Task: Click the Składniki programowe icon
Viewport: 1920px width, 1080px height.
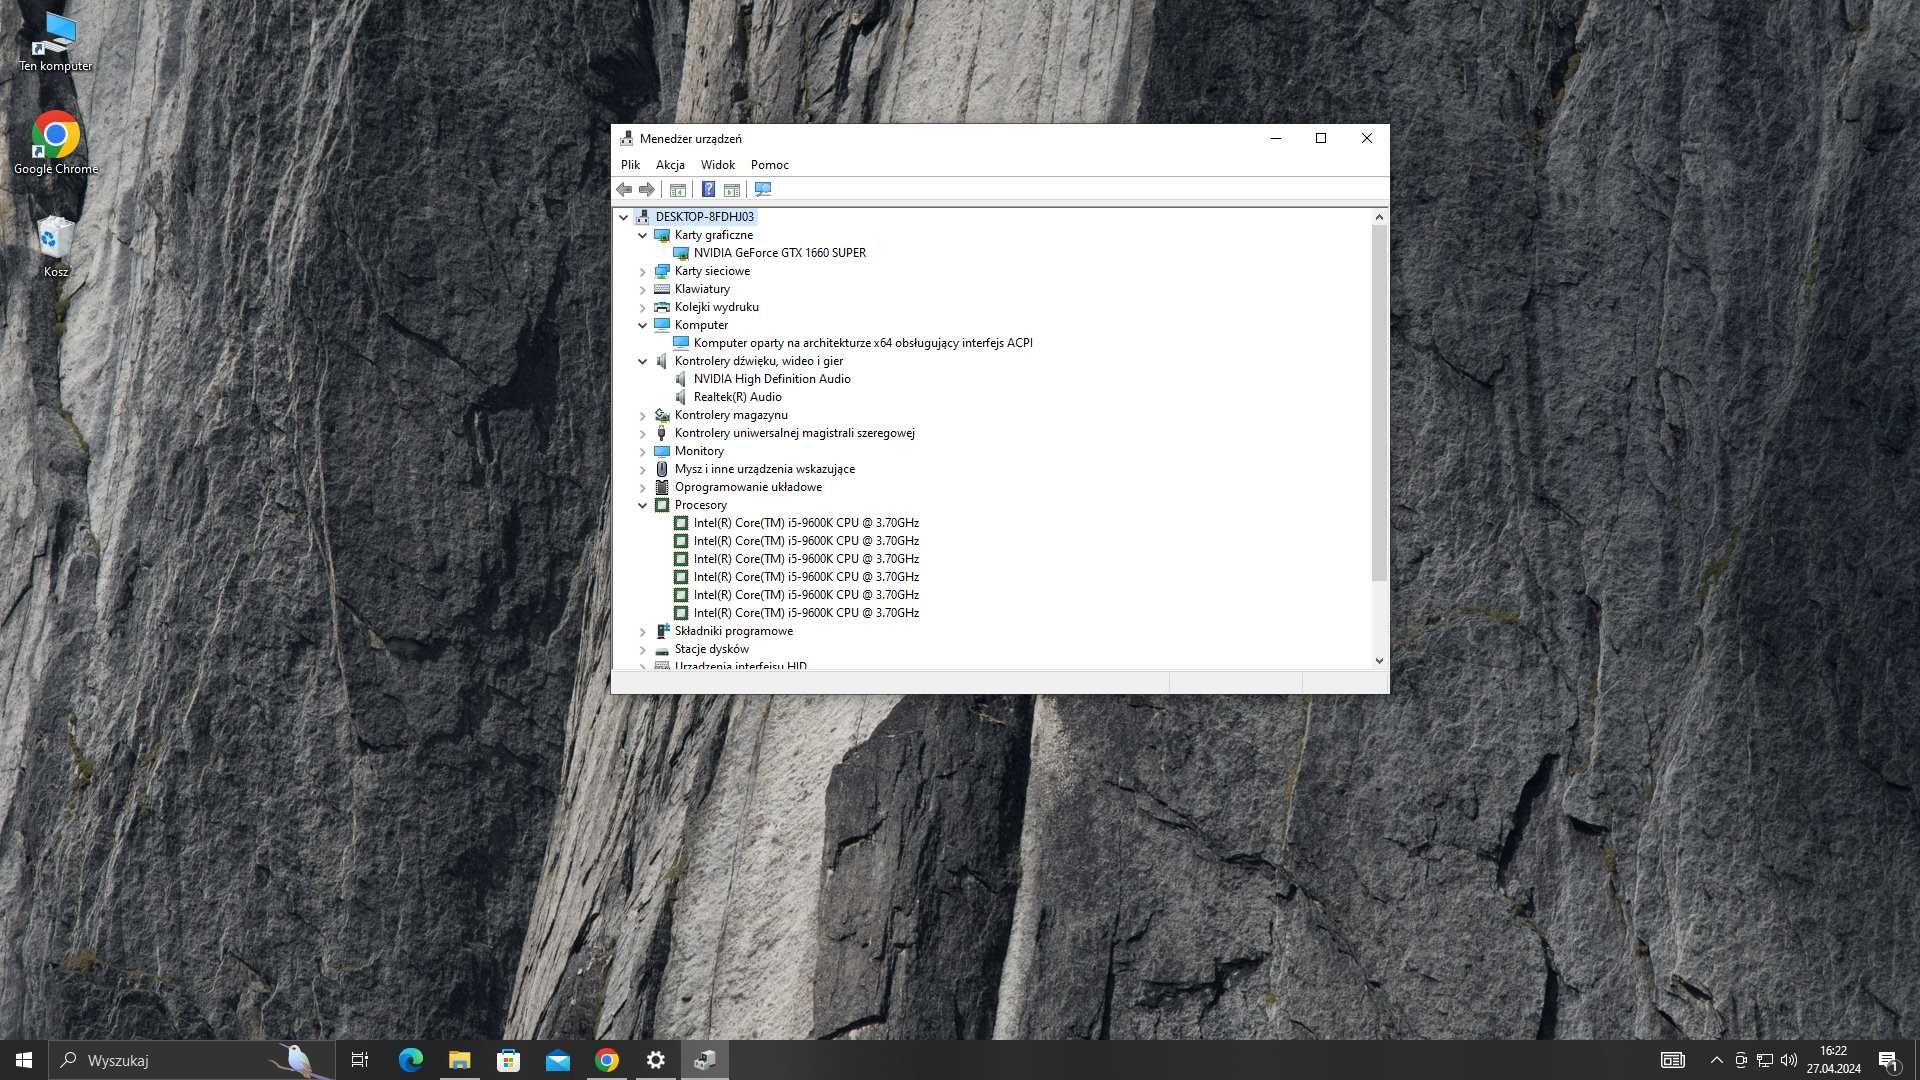Action: pos(662,631)
